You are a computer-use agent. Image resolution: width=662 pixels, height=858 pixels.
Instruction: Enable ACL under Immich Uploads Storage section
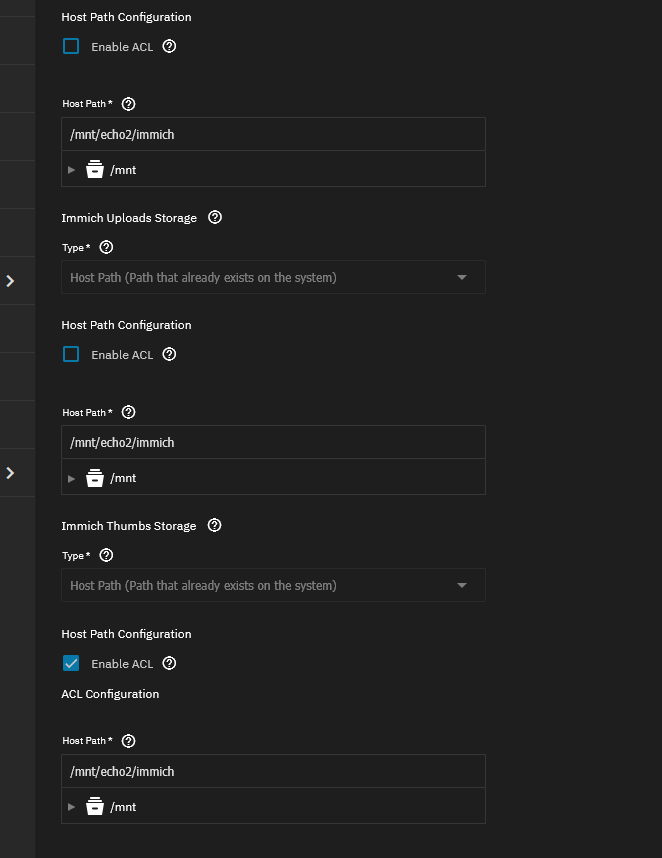point(71,354)
